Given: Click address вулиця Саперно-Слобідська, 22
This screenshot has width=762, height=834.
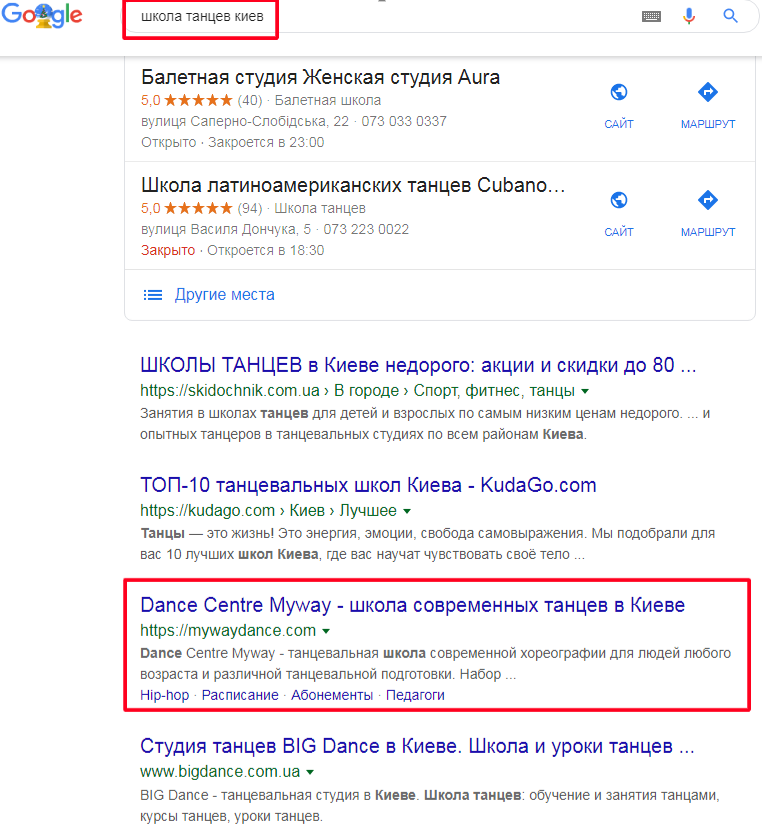Looking at the screenshot, I should (x=245, y=121).
